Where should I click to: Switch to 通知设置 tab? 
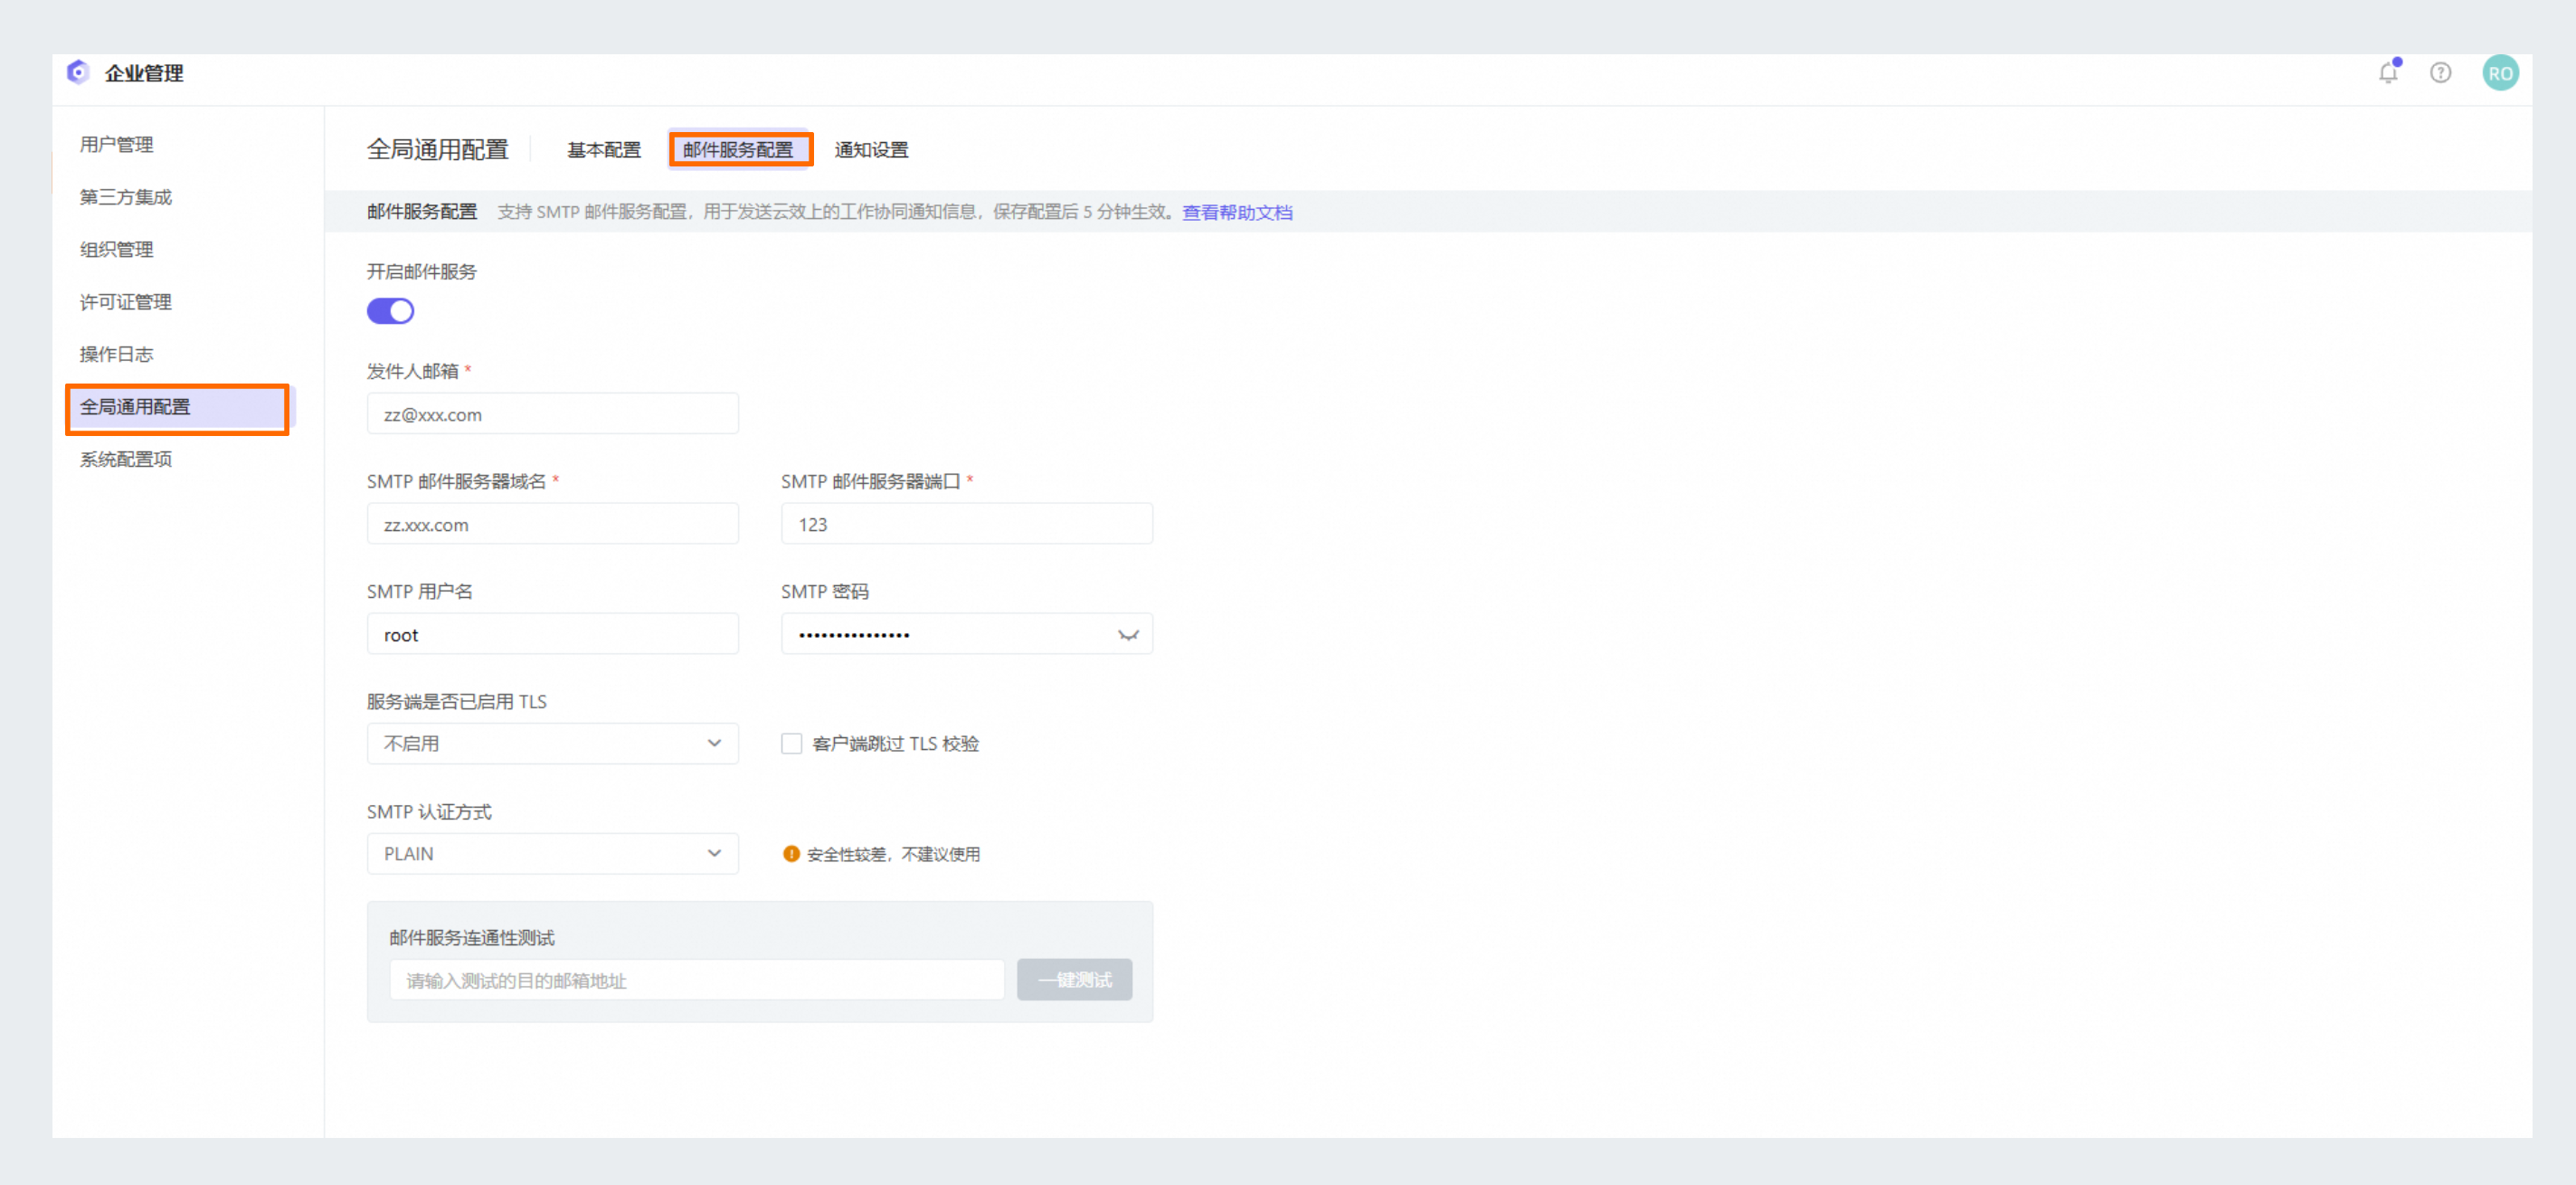click(871, 150)
